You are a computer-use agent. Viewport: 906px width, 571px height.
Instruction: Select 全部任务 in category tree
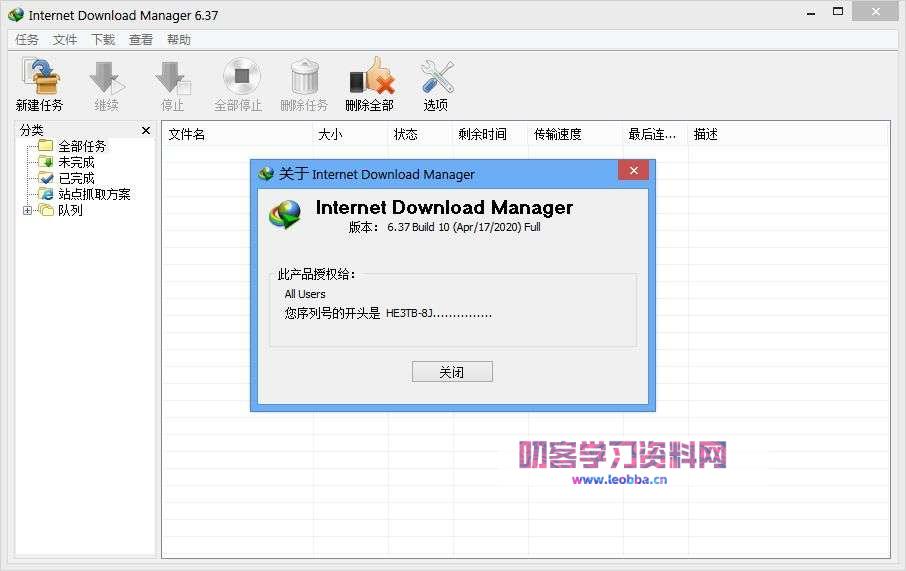click(82, 146)
